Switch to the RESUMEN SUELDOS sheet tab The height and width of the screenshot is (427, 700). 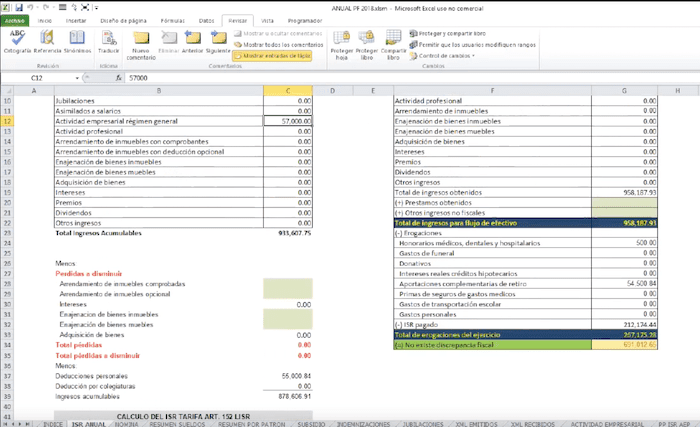click(x=177, y=423)
